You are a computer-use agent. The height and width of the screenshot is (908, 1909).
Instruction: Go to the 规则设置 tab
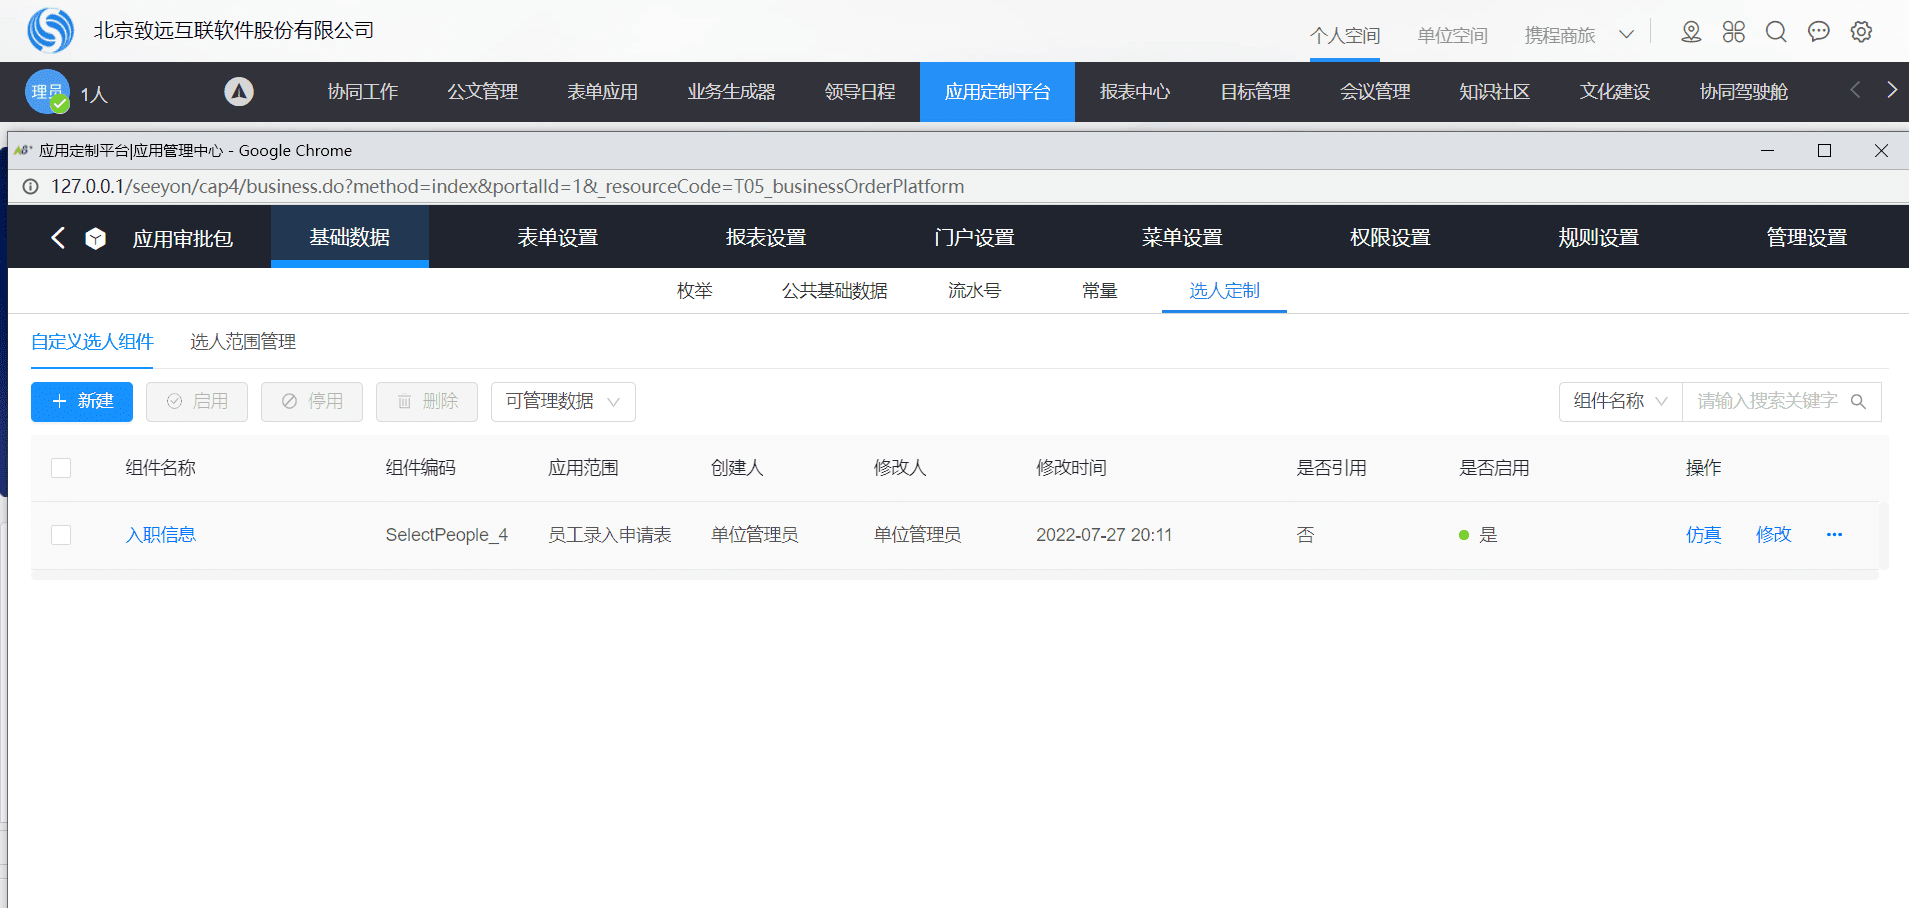point(1598,237)
